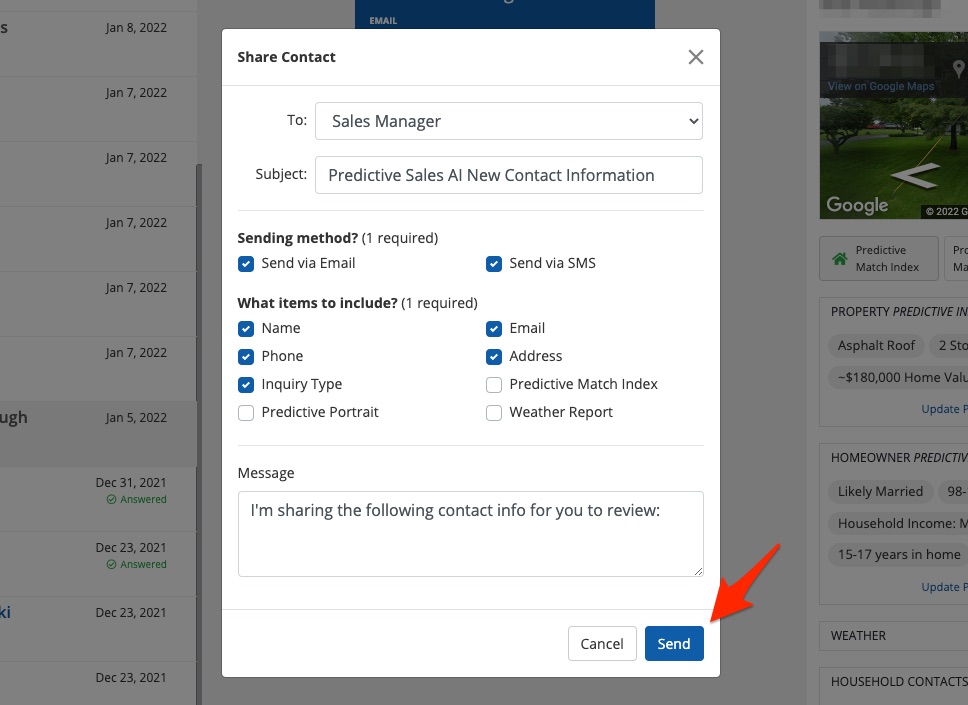Uncheck Send via Email
Viewport: 968px width, 705px height.
246,264
